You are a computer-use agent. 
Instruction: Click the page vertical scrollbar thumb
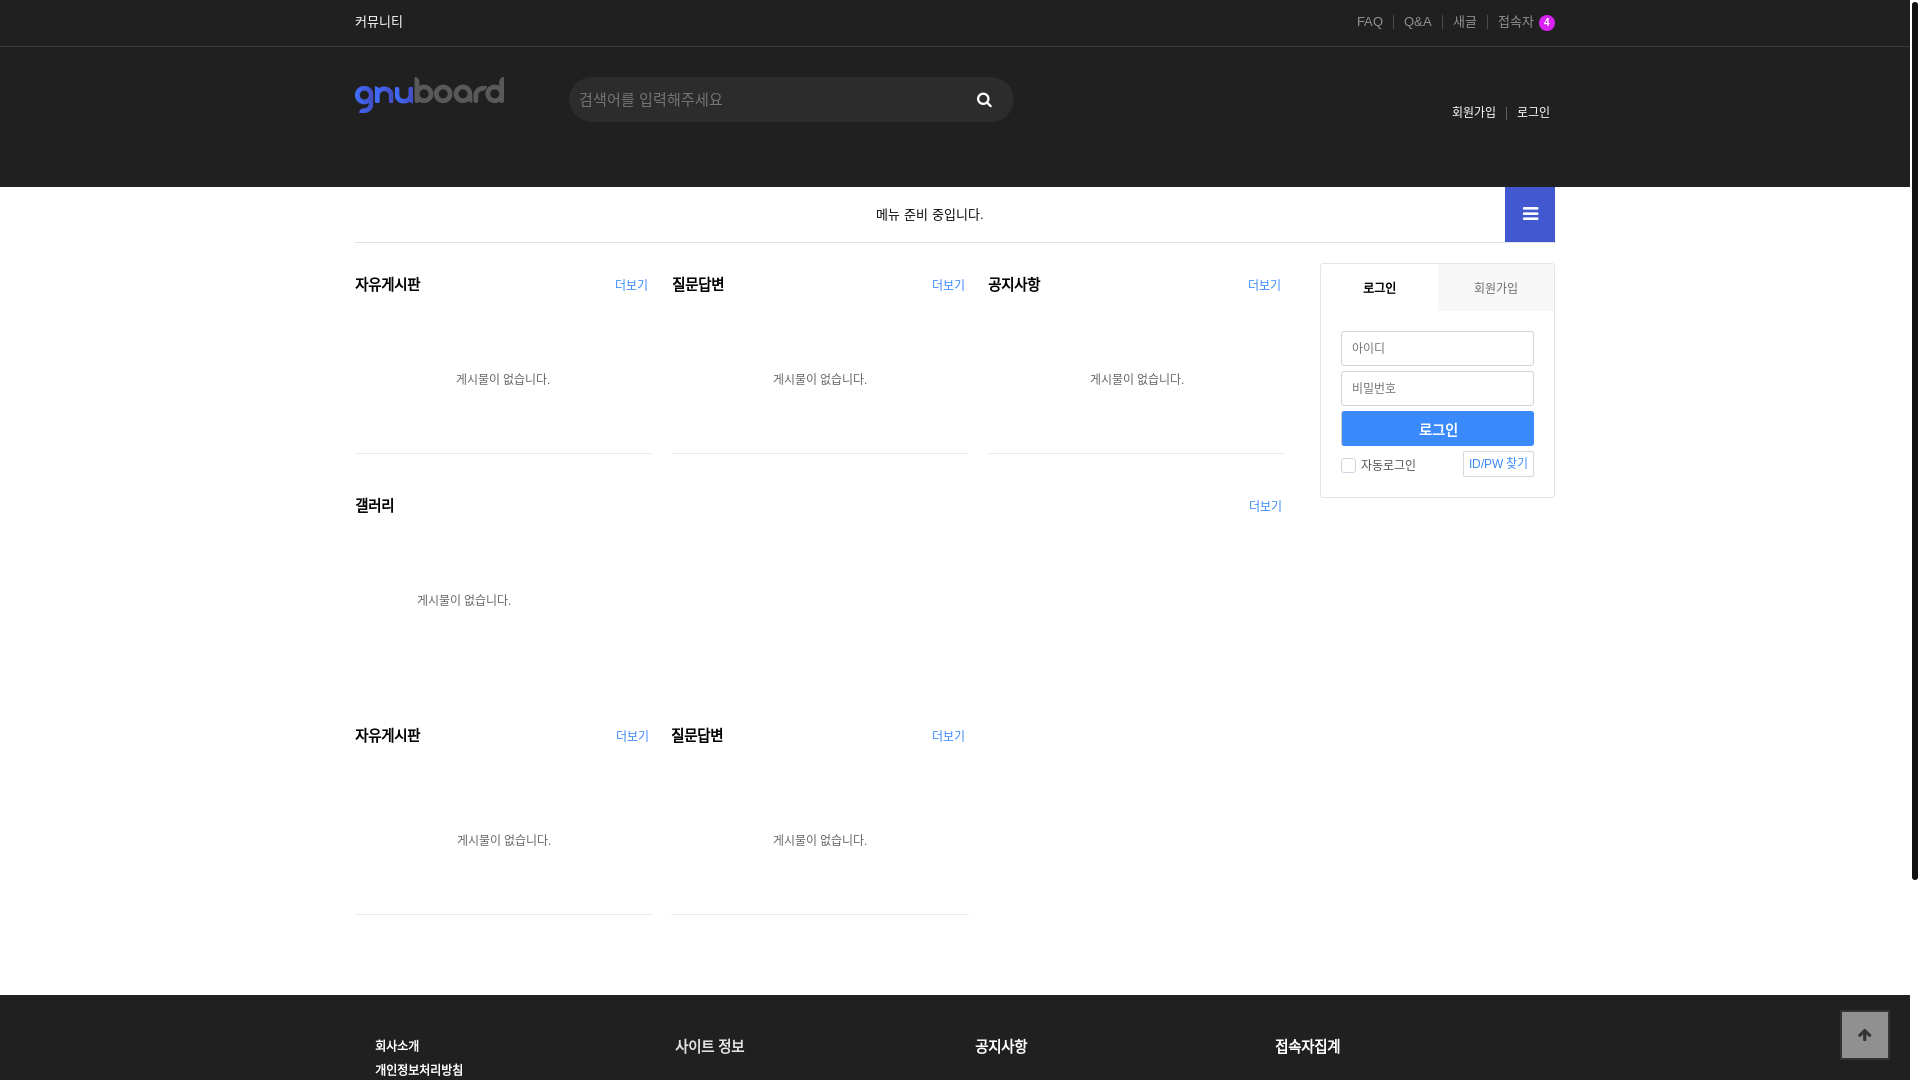[1915, 440]
